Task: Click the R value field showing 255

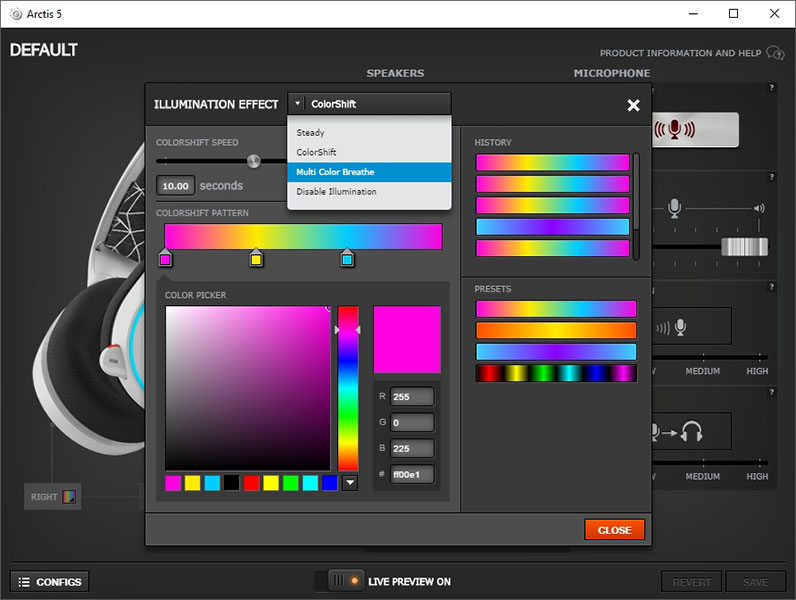Action: 412,396
